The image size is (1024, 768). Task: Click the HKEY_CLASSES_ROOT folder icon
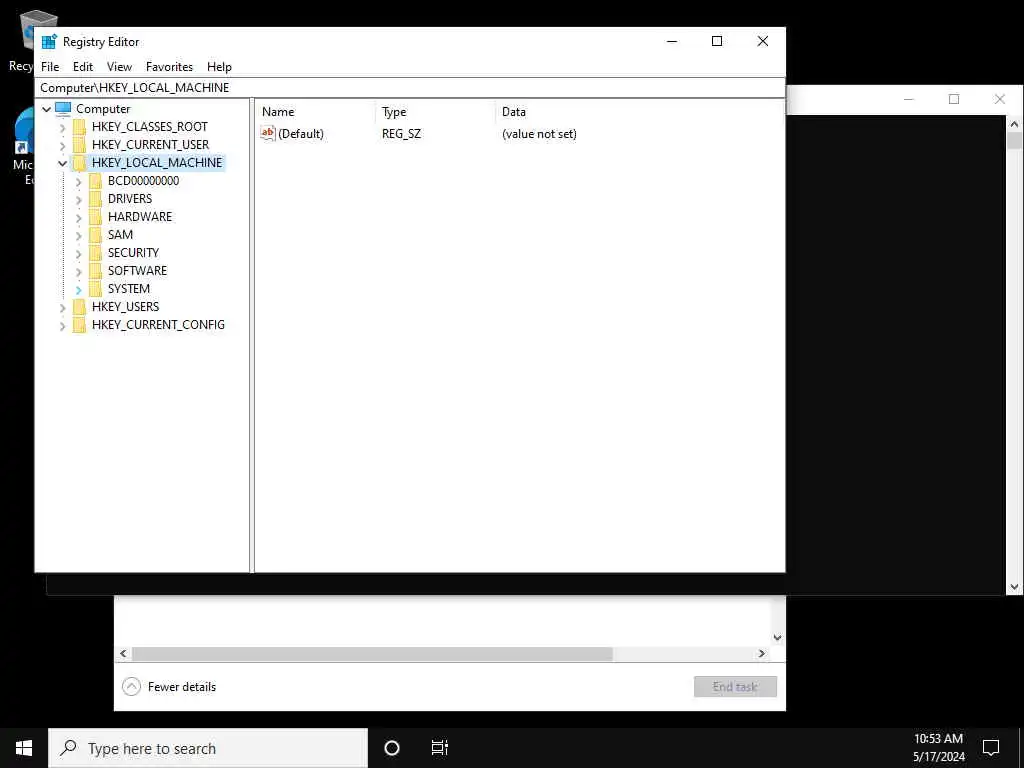click(79, 127)
